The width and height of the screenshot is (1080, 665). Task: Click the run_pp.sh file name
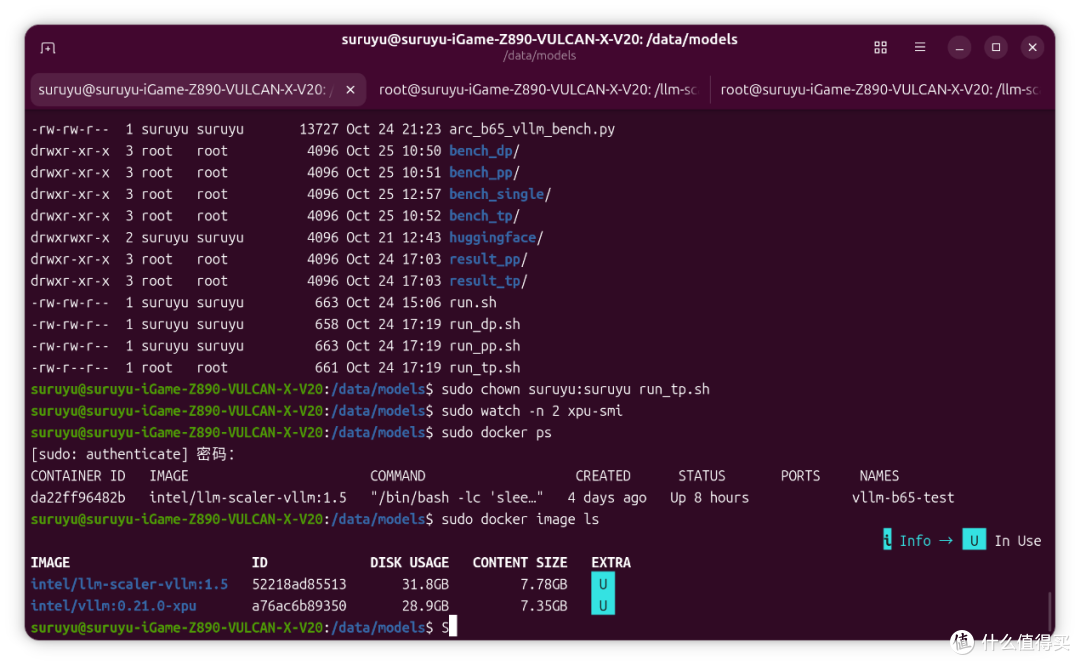[x=484, y=346]
